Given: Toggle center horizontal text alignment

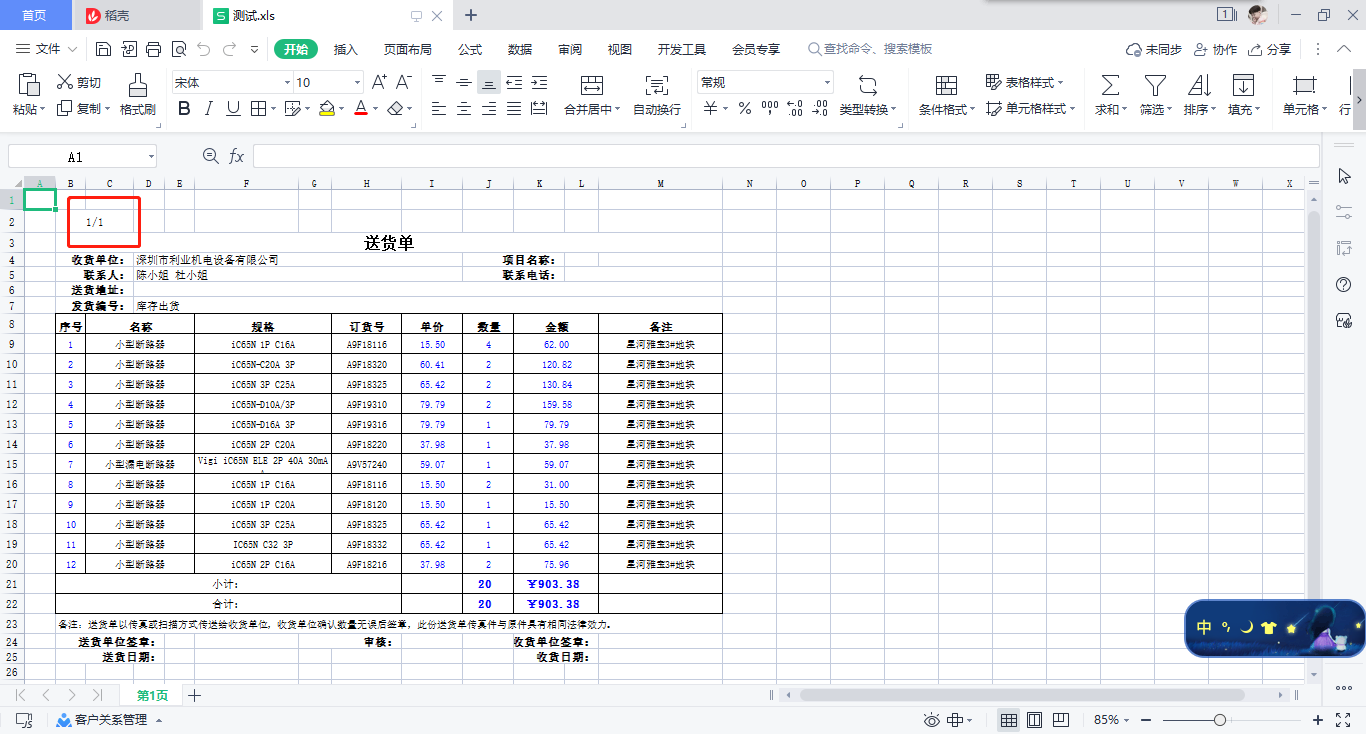Looking at the screenshot, I should [x=464, y=109].
